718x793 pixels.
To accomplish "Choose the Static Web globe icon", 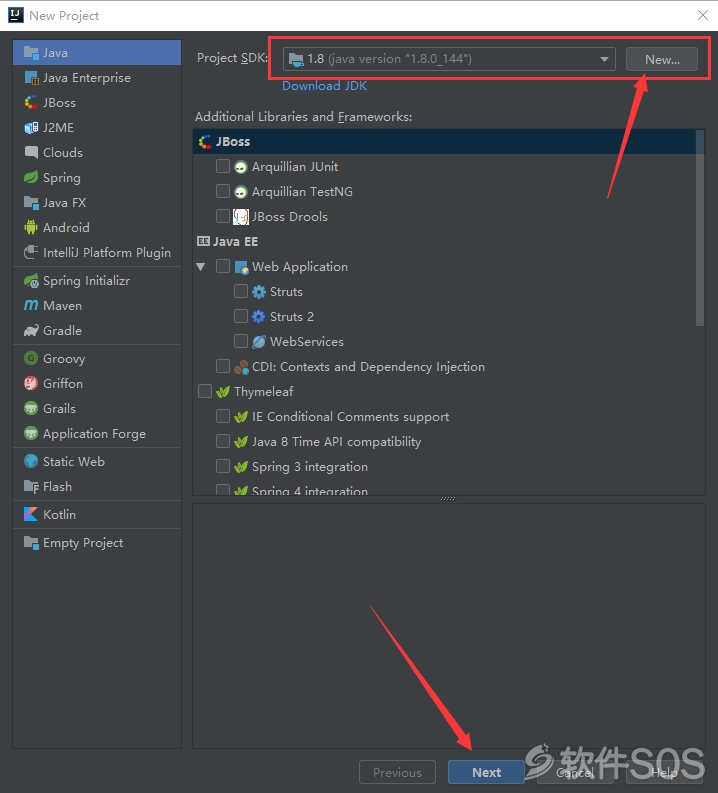I will click(31, 461).
